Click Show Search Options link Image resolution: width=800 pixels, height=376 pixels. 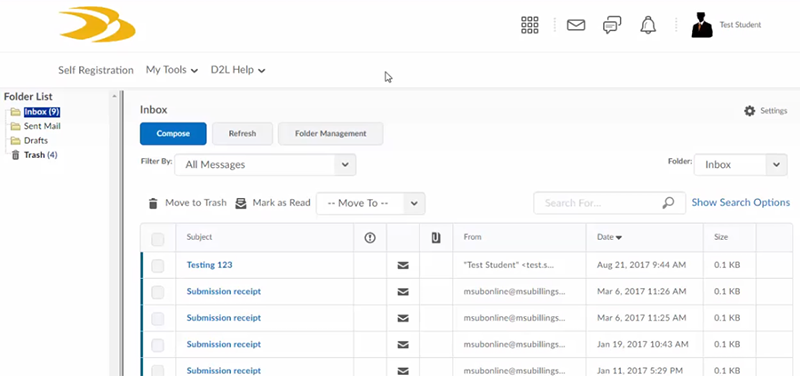[x=740, y=203]
